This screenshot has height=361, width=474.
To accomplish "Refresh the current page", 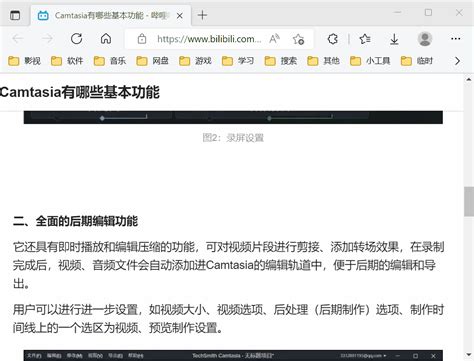I will pyautogui.click(x=76, y=39).
